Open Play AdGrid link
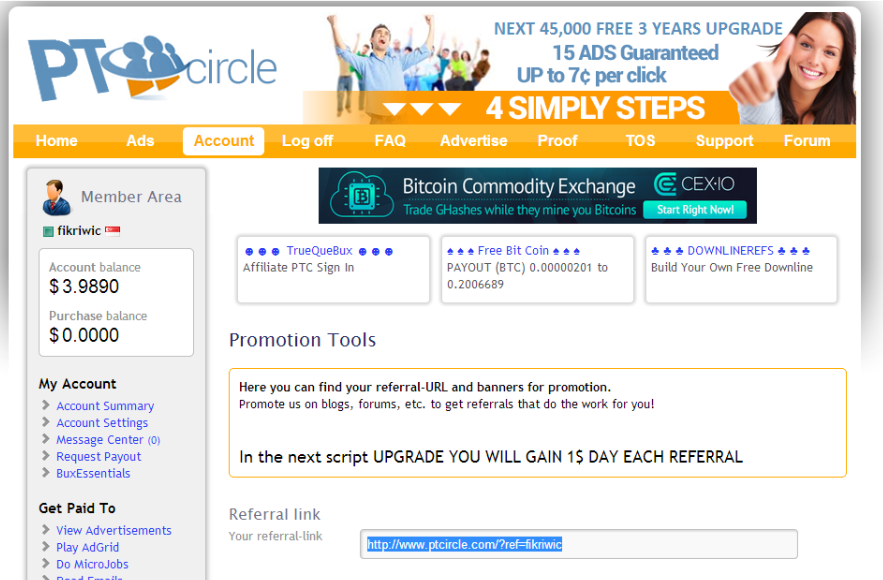Screen dimensions: 883x580 click(x=87, y=547)
